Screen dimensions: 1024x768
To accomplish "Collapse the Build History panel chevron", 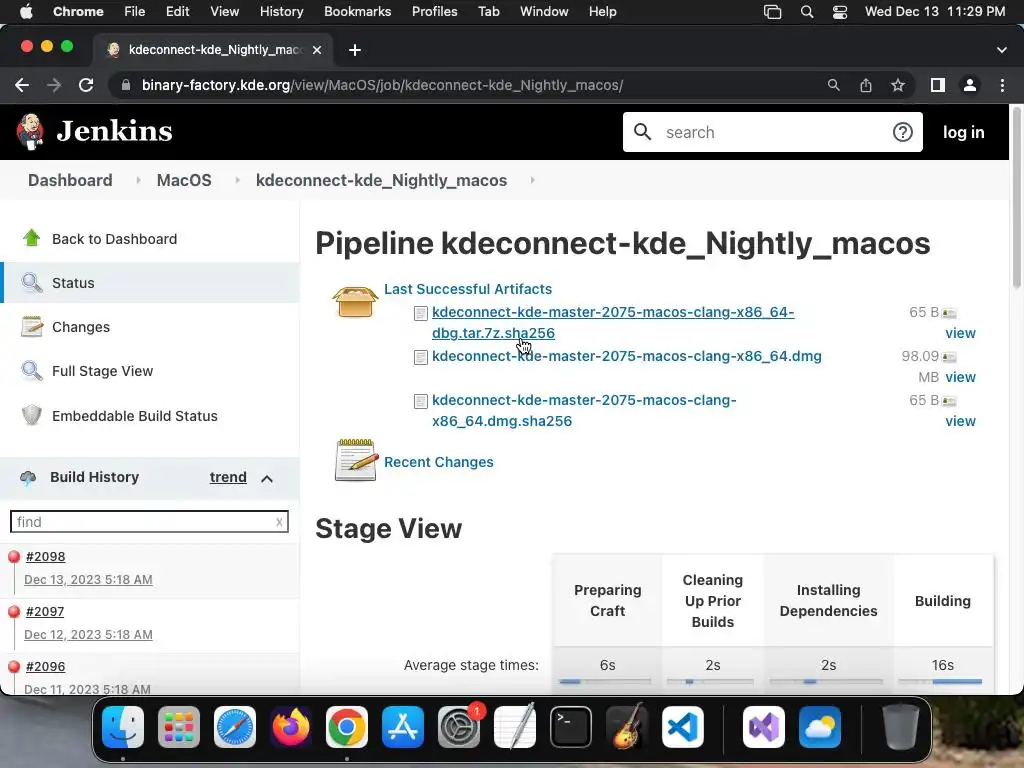I will pos(267,479).
